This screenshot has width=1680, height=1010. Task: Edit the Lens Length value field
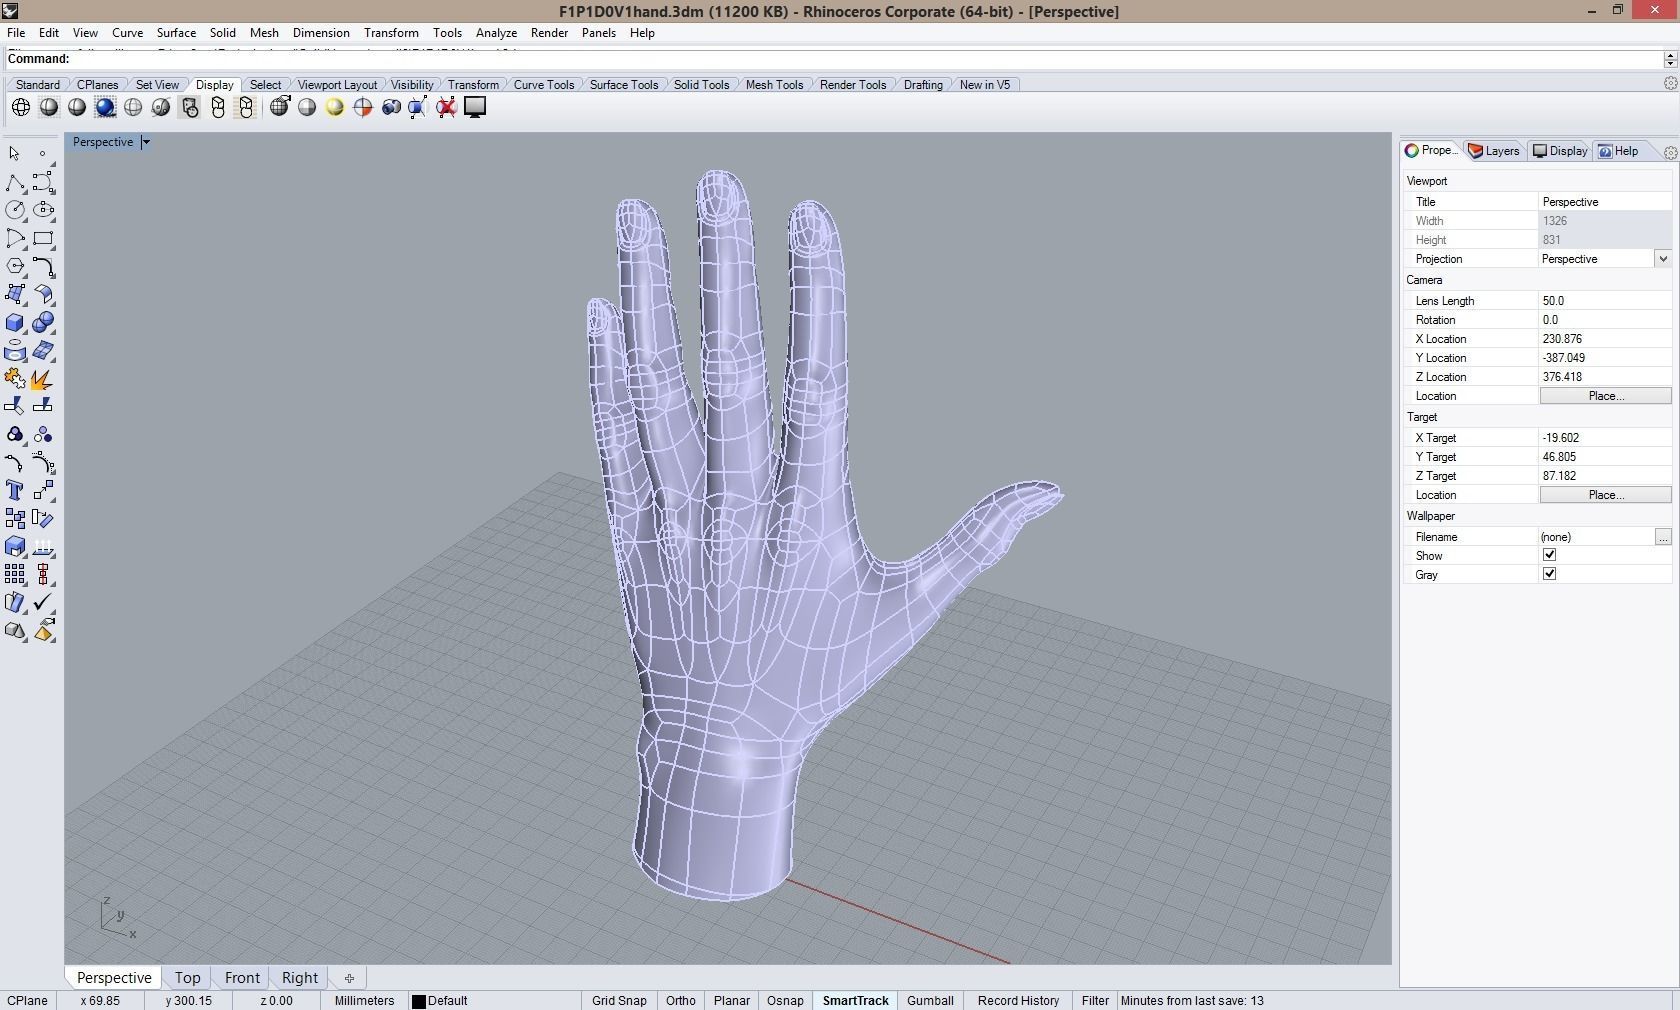1604,301
